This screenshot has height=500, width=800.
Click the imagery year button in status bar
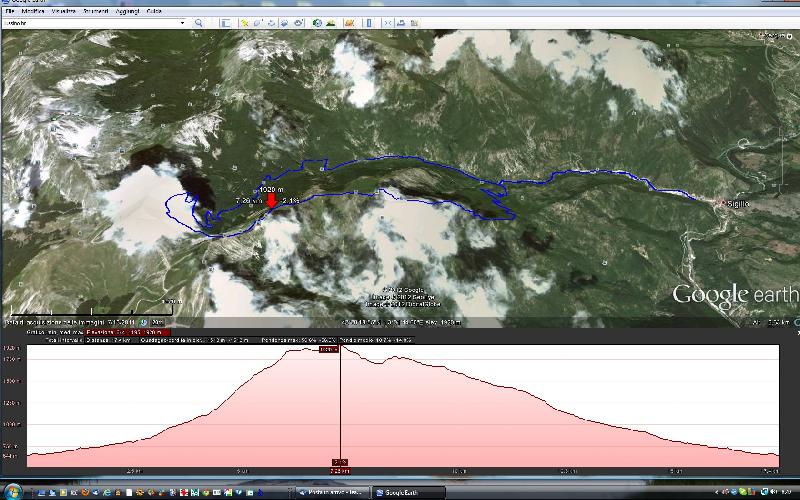158,322
